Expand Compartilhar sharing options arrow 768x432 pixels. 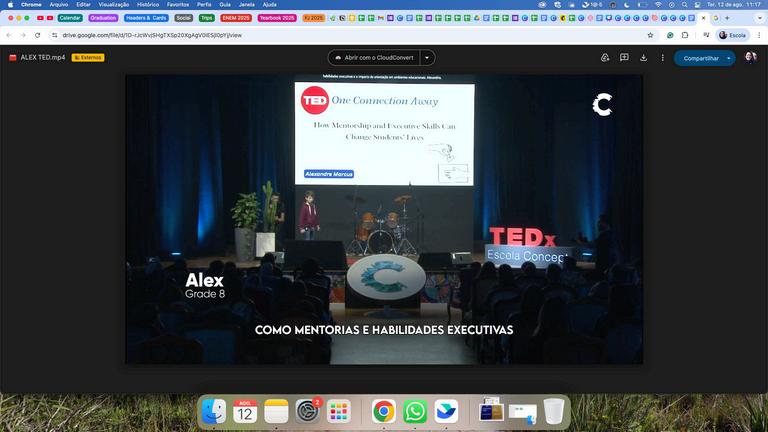[729, 58]
